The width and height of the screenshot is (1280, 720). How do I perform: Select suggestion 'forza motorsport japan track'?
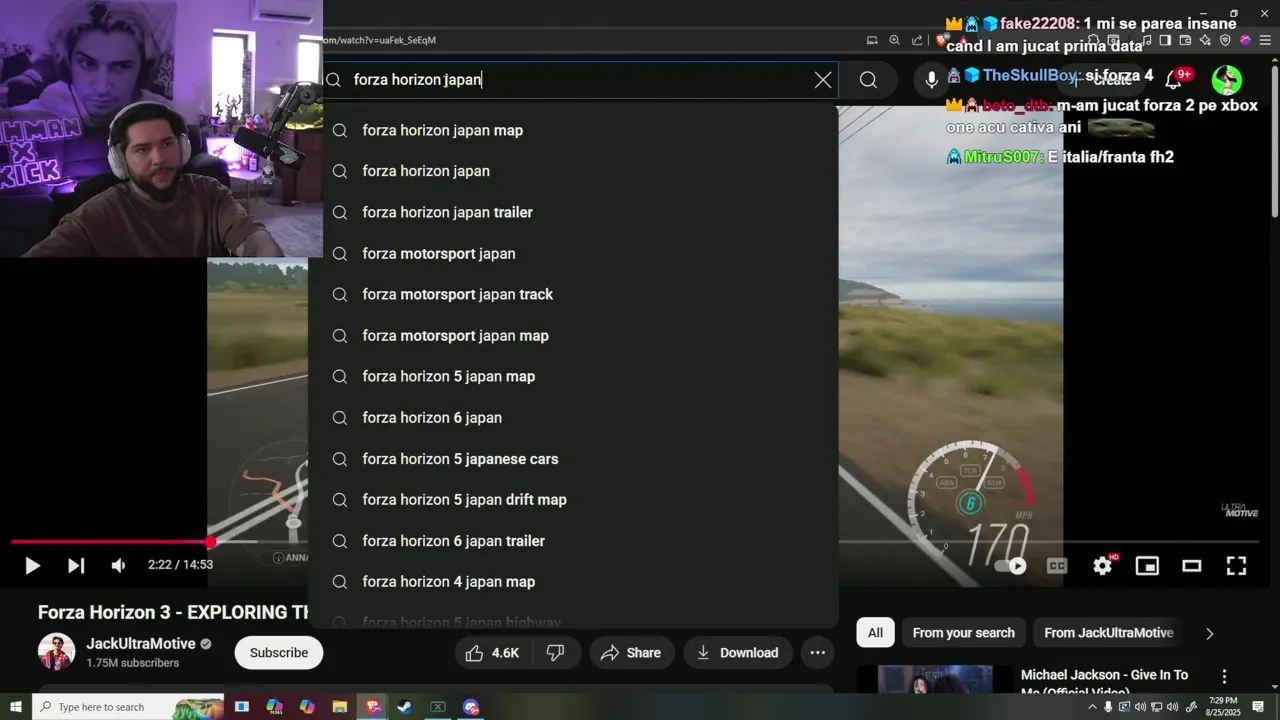tap(574, 294)
